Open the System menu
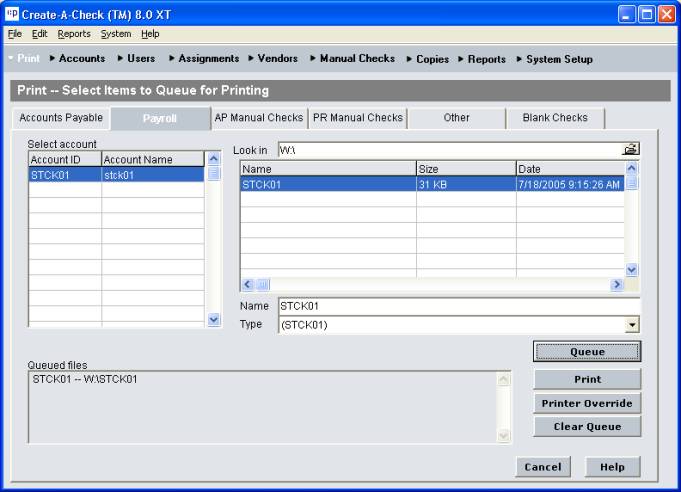The image size is (681, 492). point(116,34)
